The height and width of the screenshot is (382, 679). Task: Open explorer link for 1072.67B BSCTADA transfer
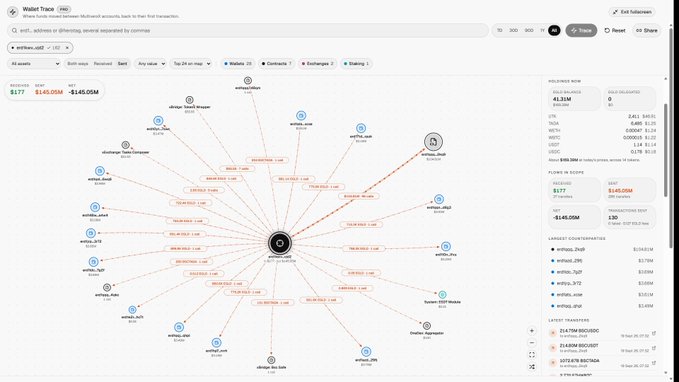click(x=654, y=363)
